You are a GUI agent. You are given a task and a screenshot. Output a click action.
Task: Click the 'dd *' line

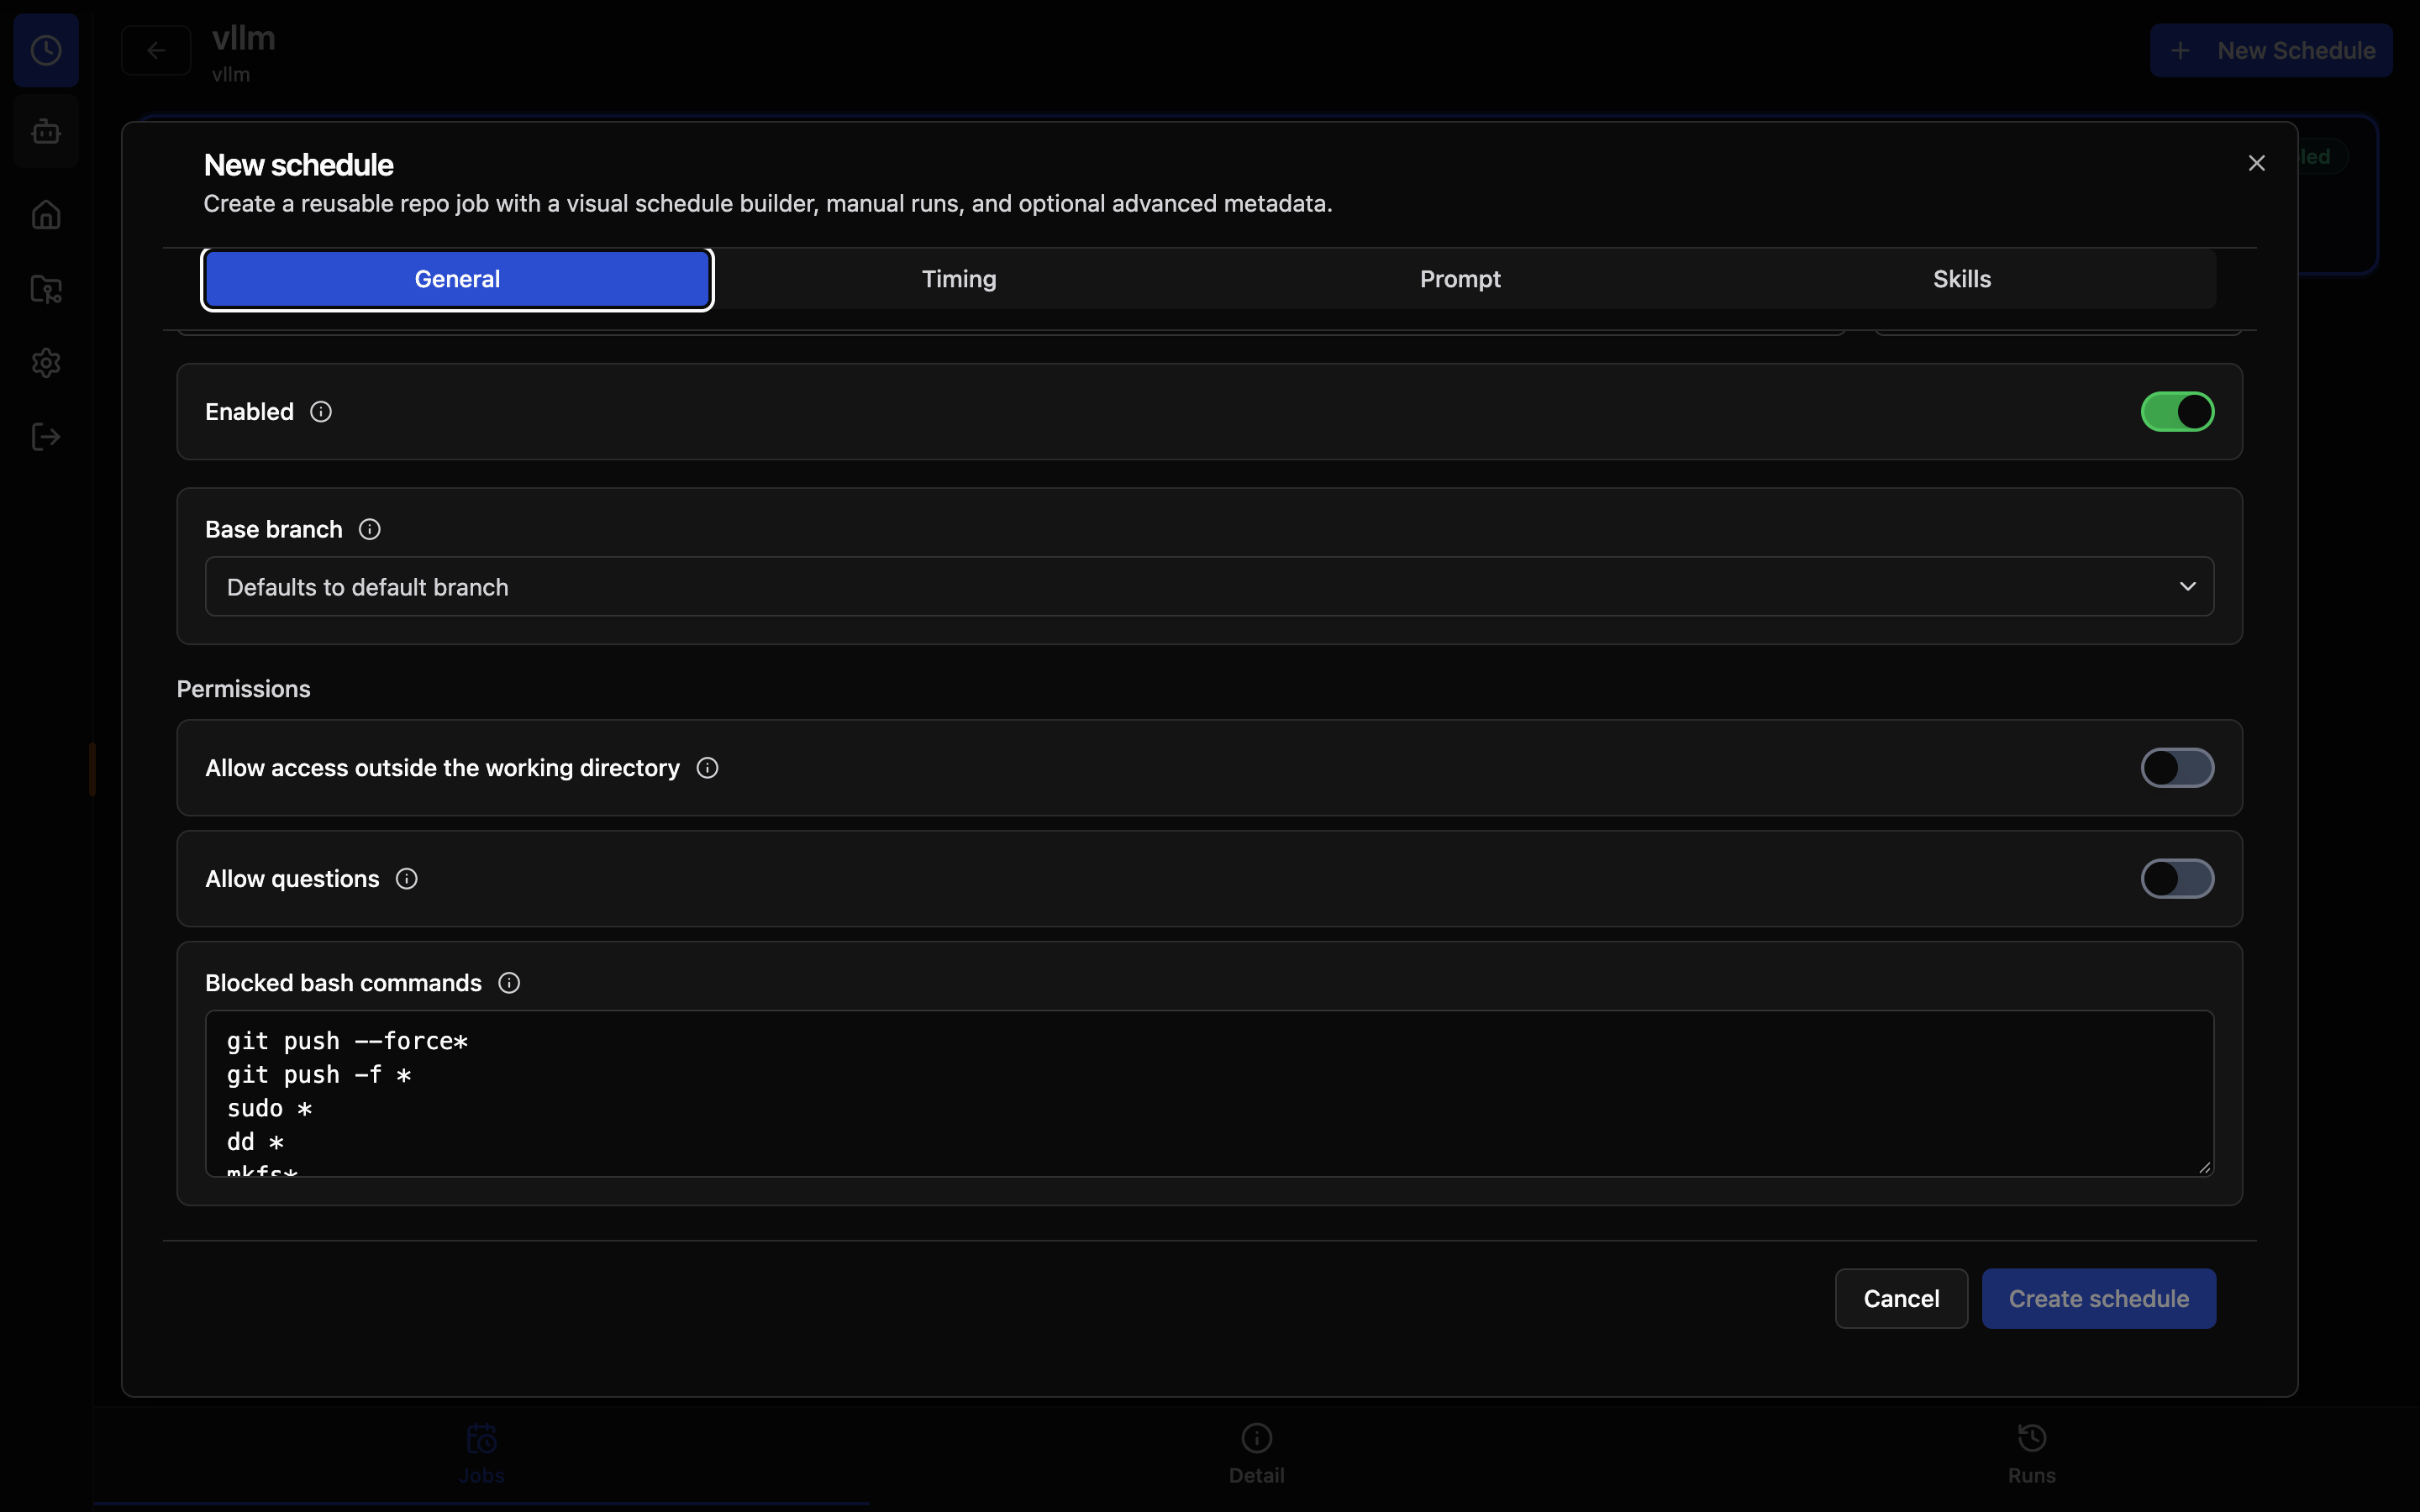coord(255,1142)
